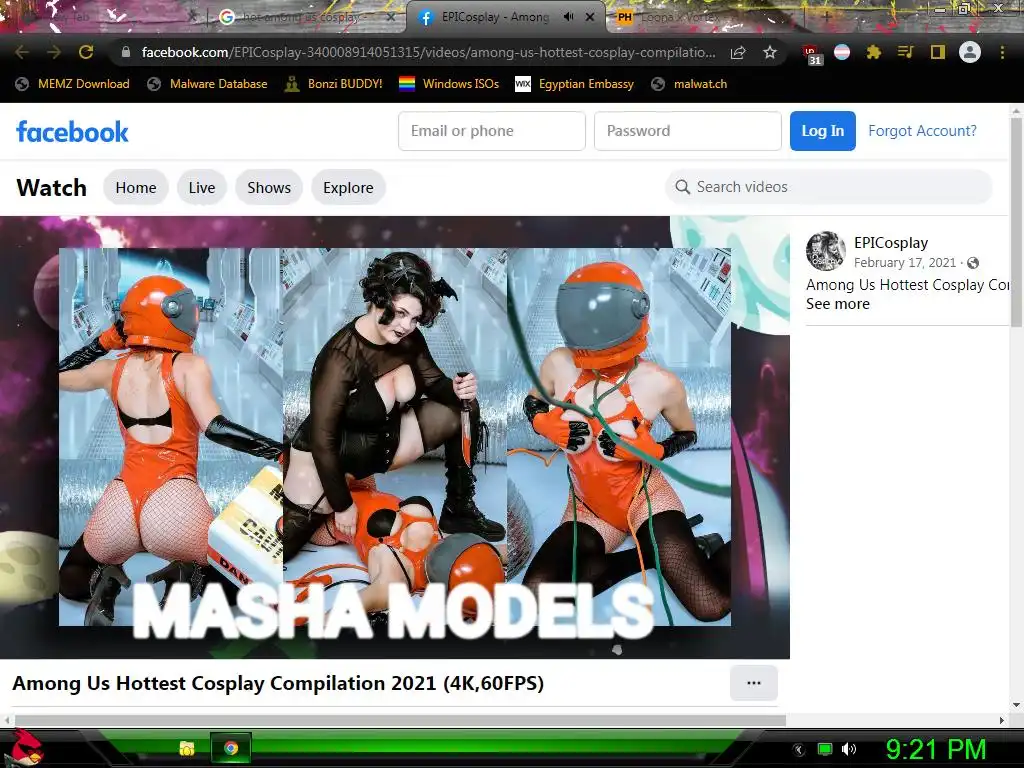Mute the EPICosplay tab via speaker icon

coord(568,17)
